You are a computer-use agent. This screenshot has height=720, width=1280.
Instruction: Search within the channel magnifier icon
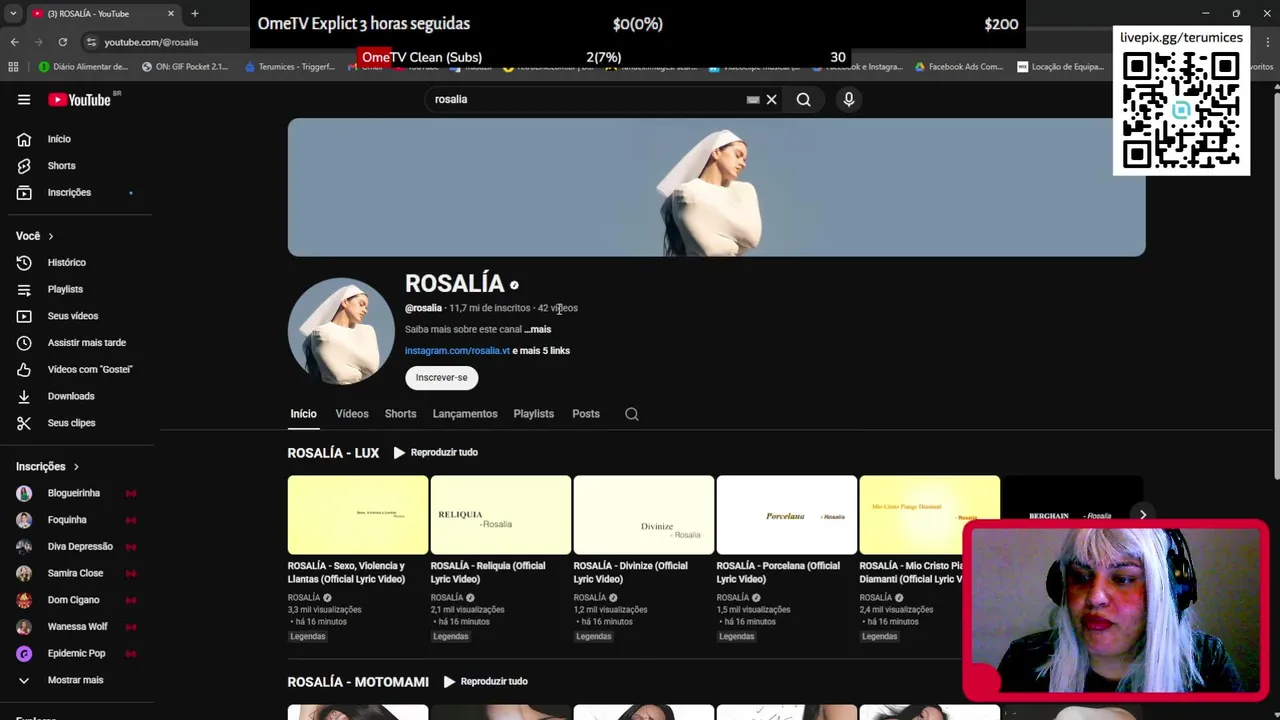[632, 414]
